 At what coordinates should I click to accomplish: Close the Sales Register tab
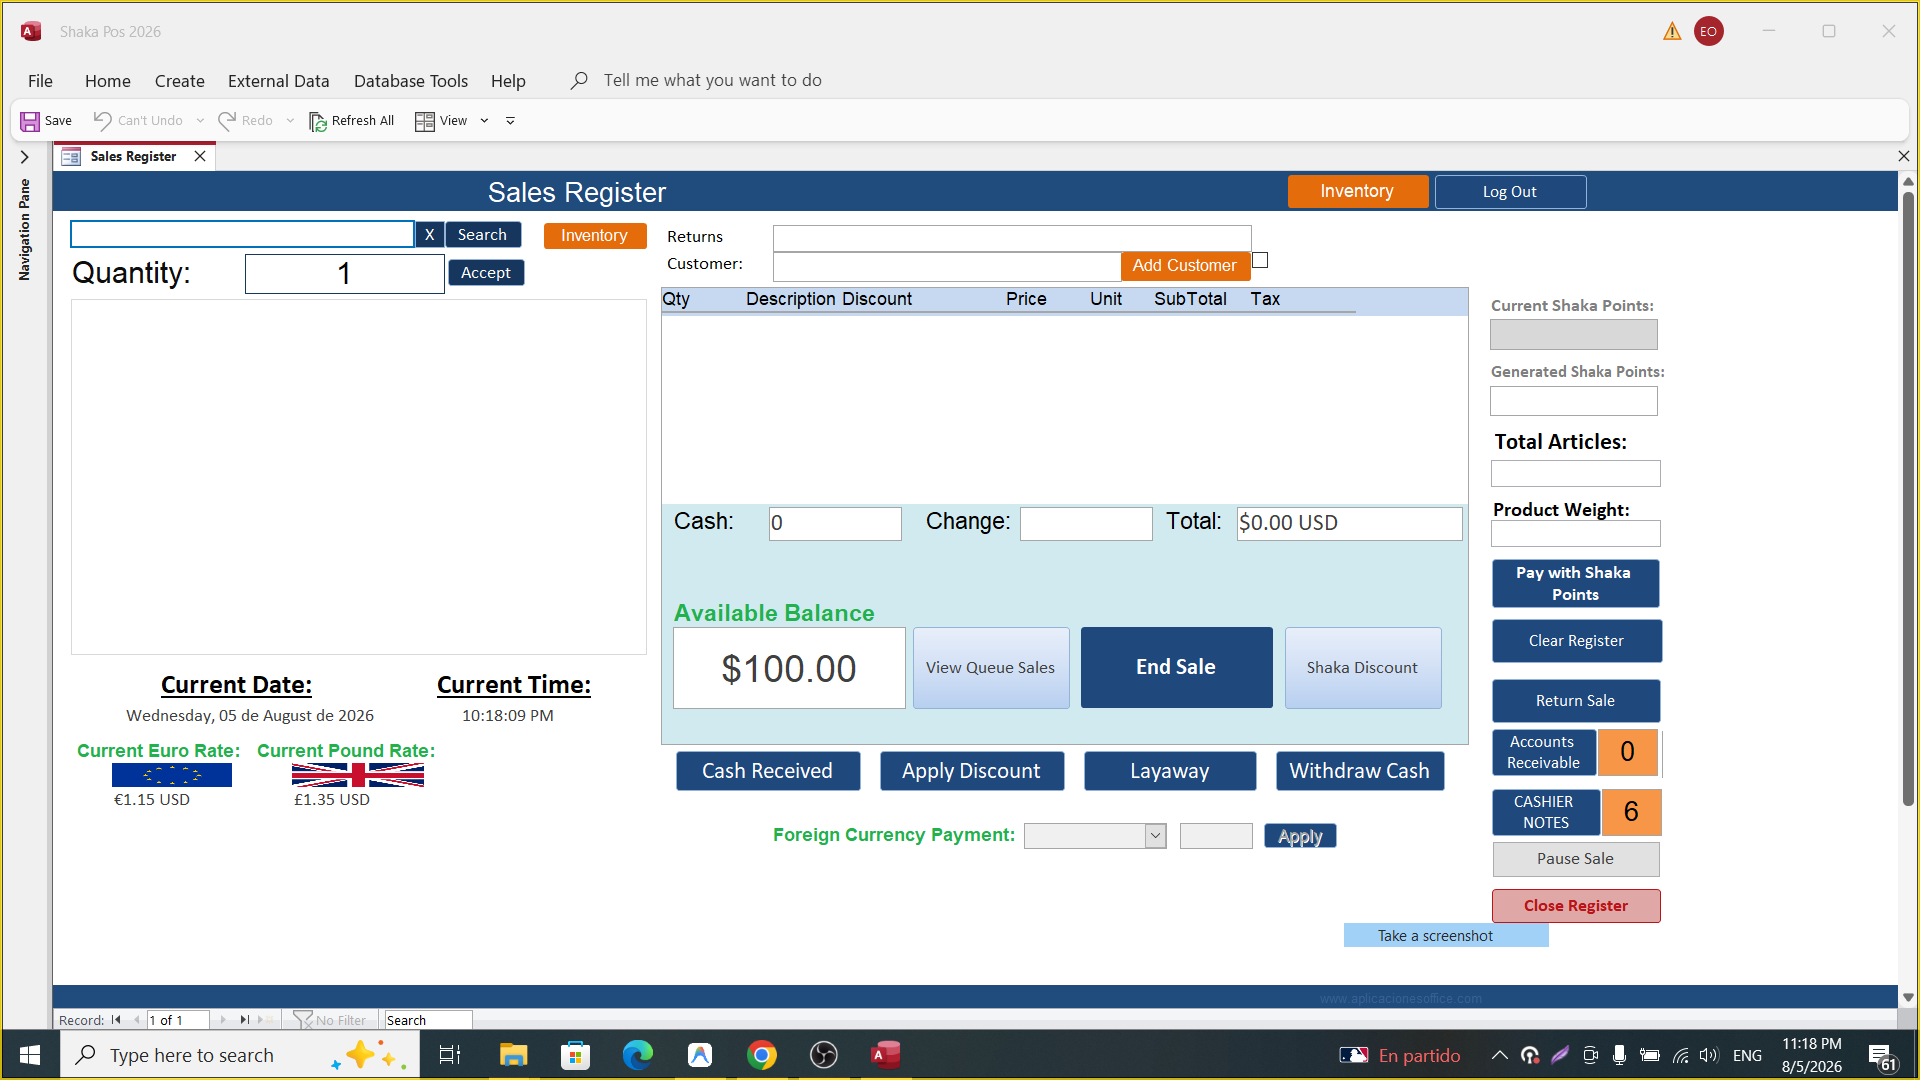click(x=200, y=156)
